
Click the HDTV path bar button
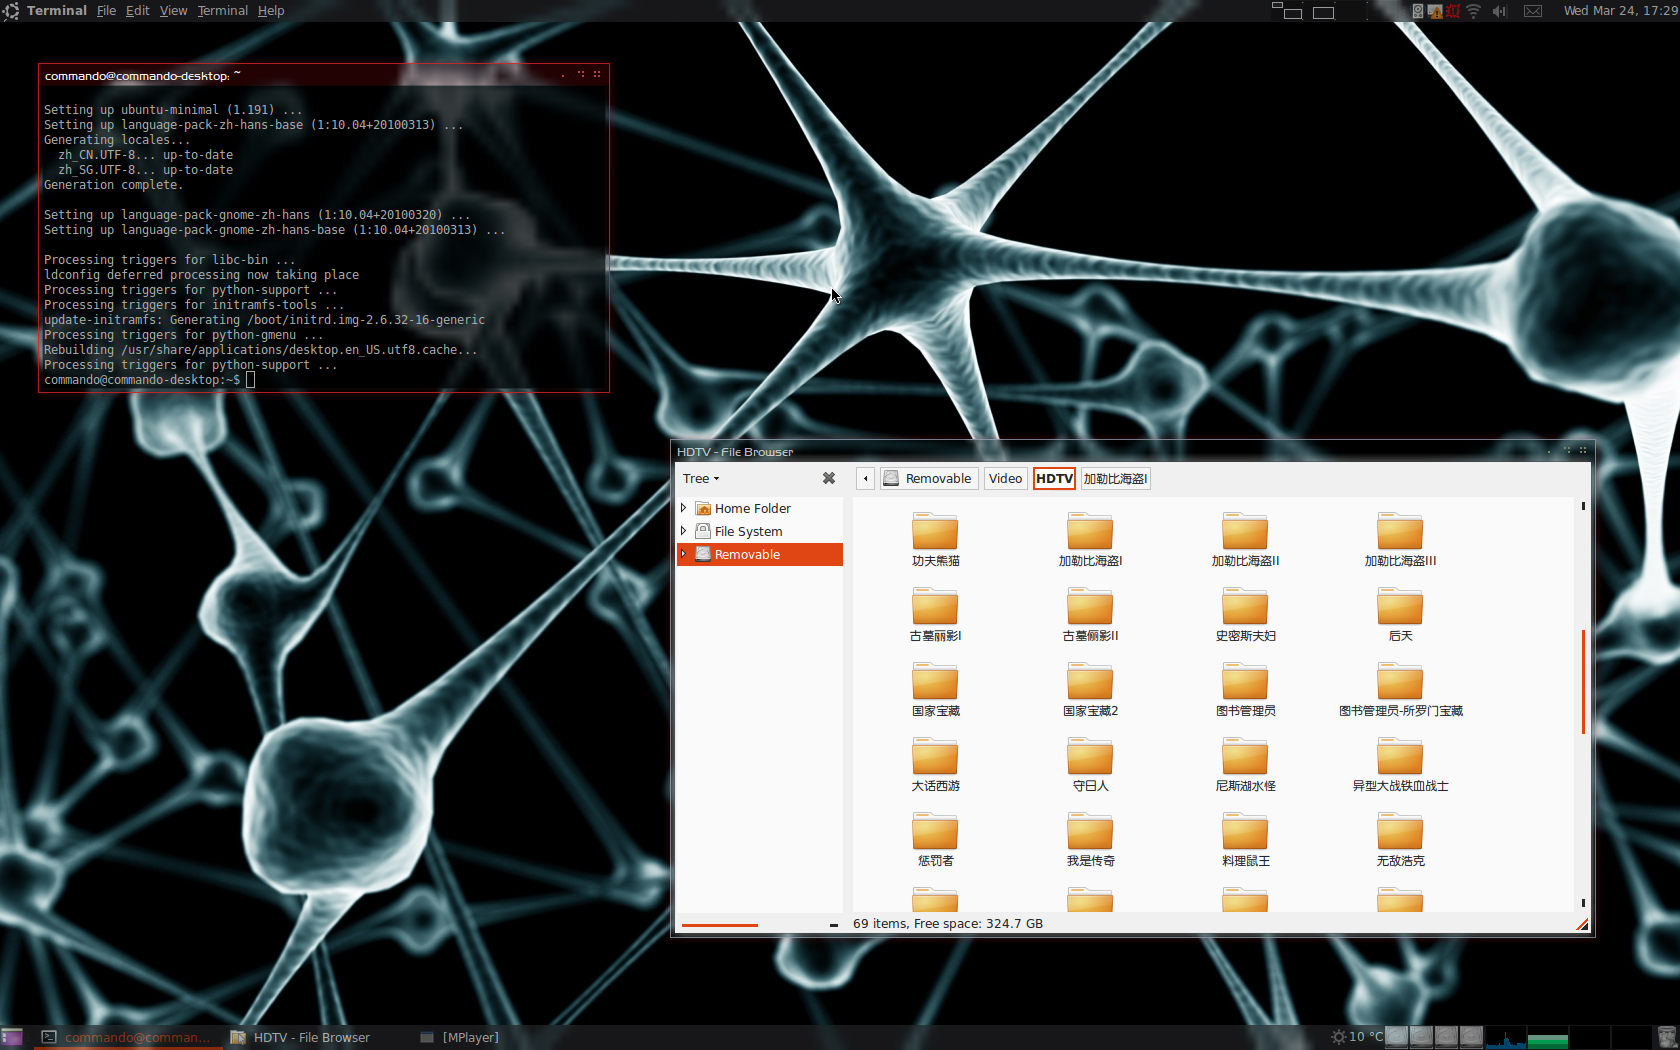tap(1054, 478)
